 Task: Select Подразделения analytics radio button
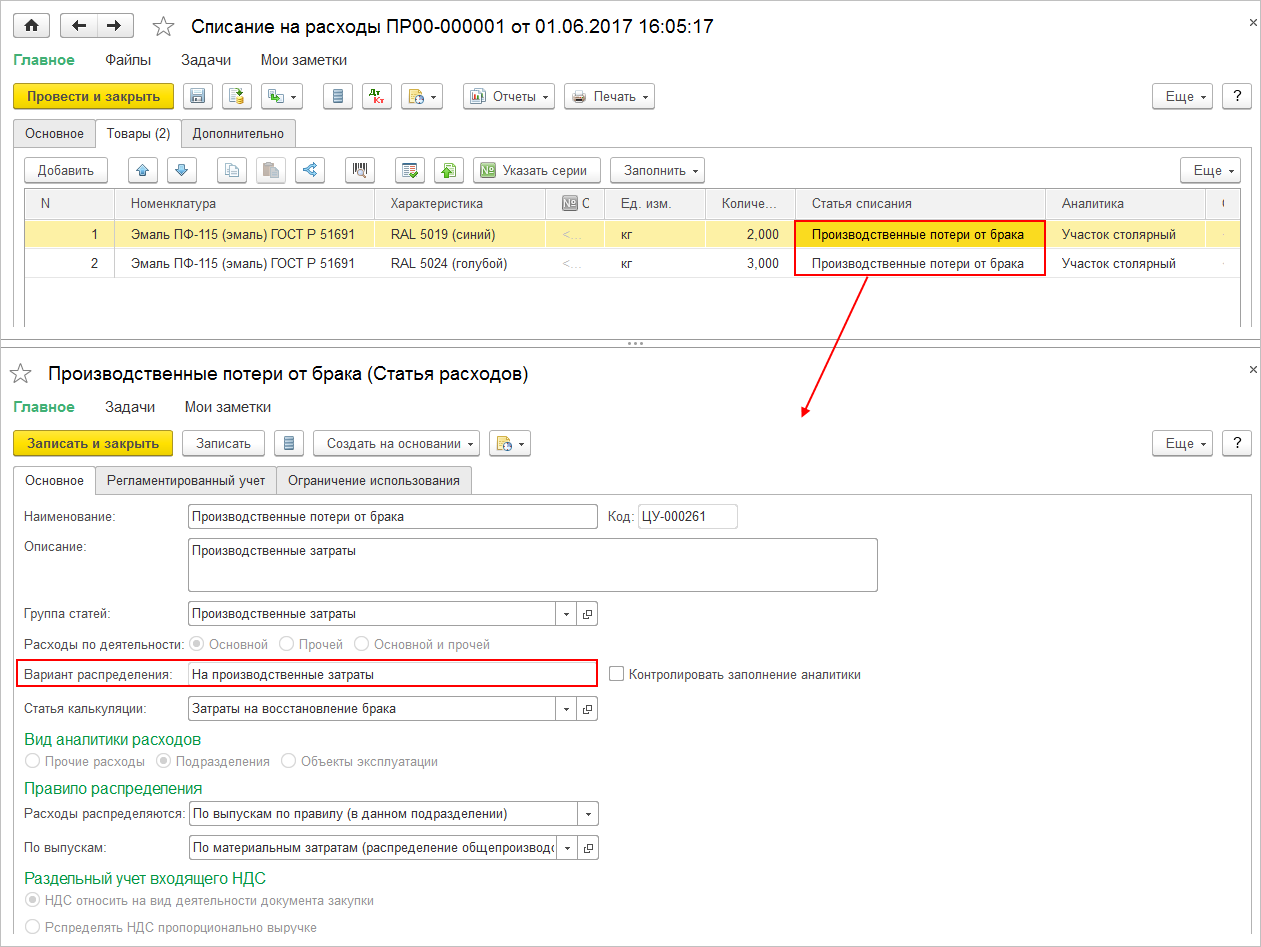pyautogui.click(x=163, y=761)
